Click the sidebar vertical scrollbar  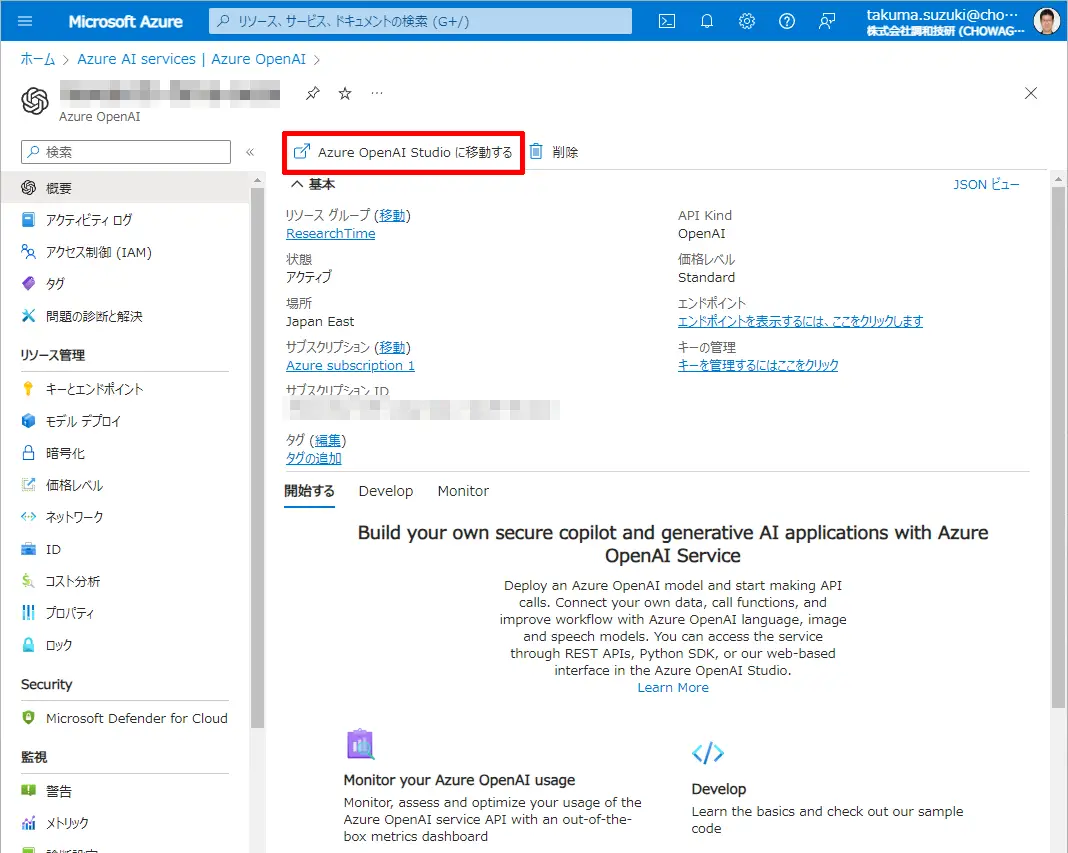tap(257, 456)
